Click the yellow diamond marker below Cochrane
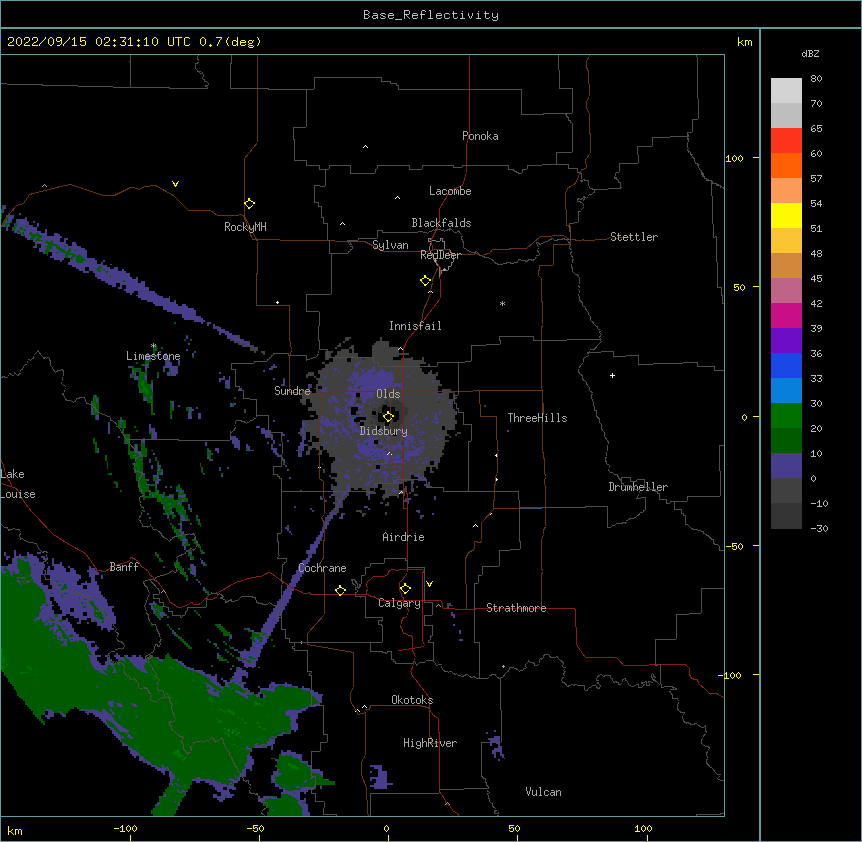Image resolution: width=862 pixels, height=842 pixels. pos(340,590)
